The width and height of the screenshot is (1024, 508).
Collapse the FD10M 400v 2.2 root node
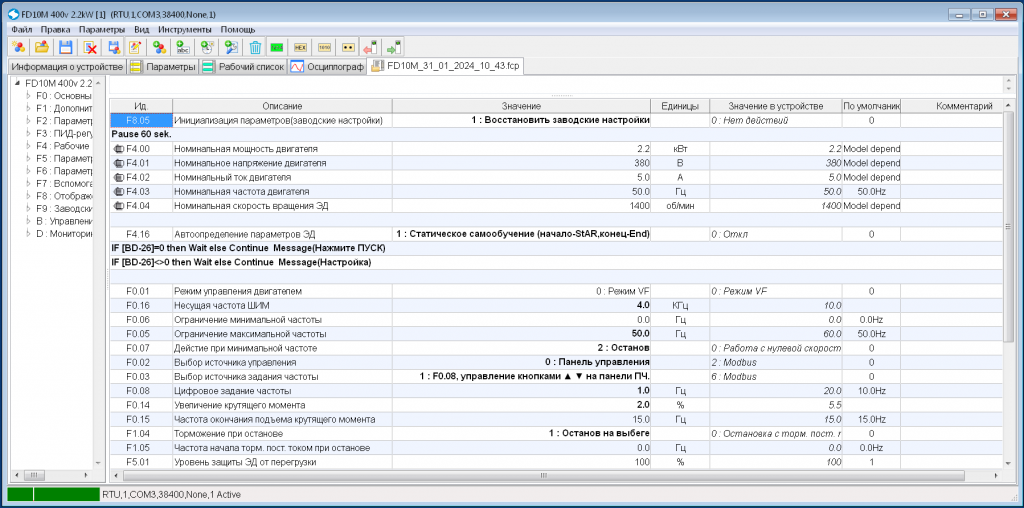(x=18, y=84)
